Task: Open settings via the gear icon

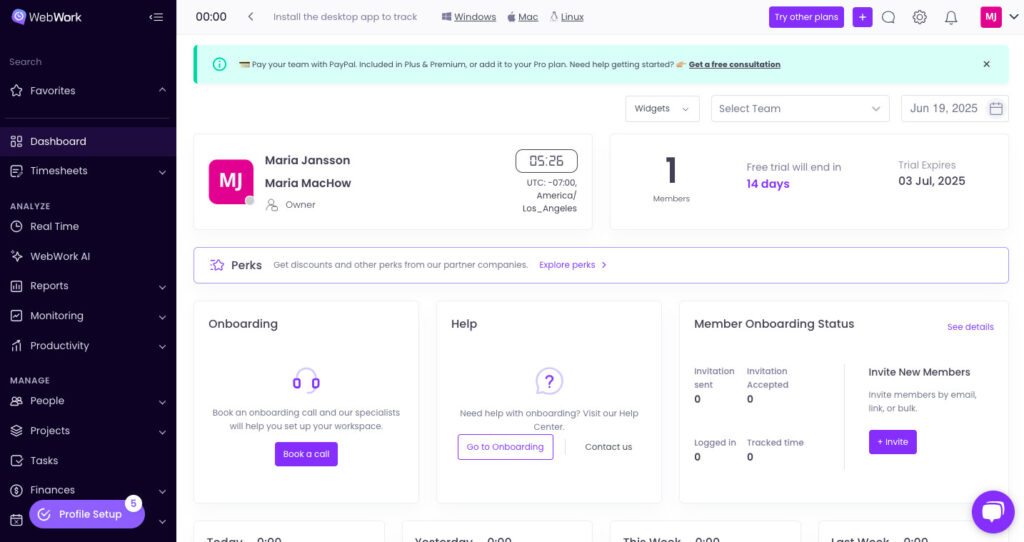Action: tap(920, 18)
